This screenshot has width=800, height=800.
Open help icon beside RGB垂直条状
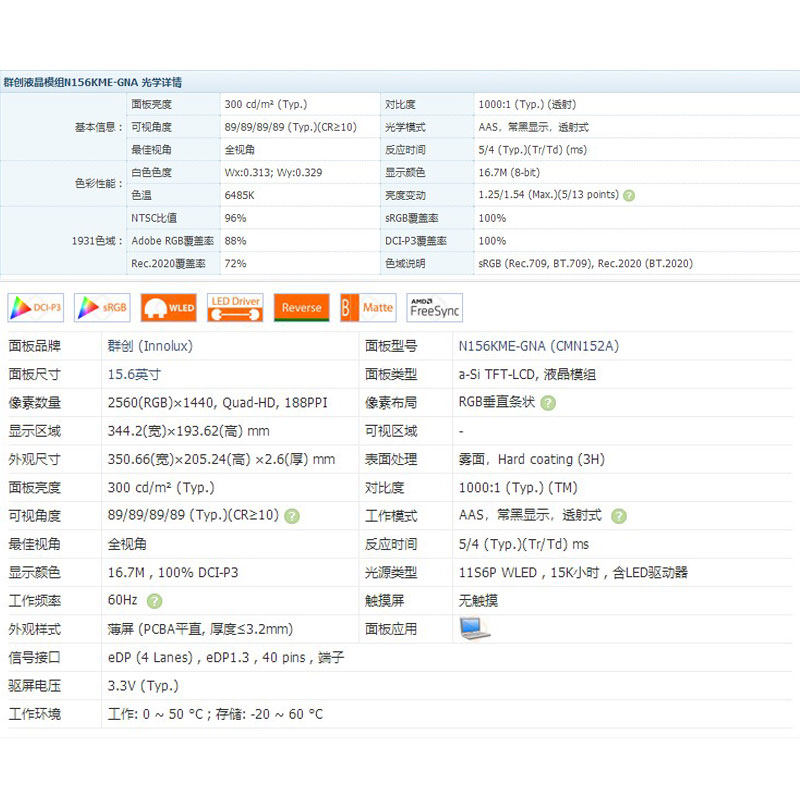point(548,403)
